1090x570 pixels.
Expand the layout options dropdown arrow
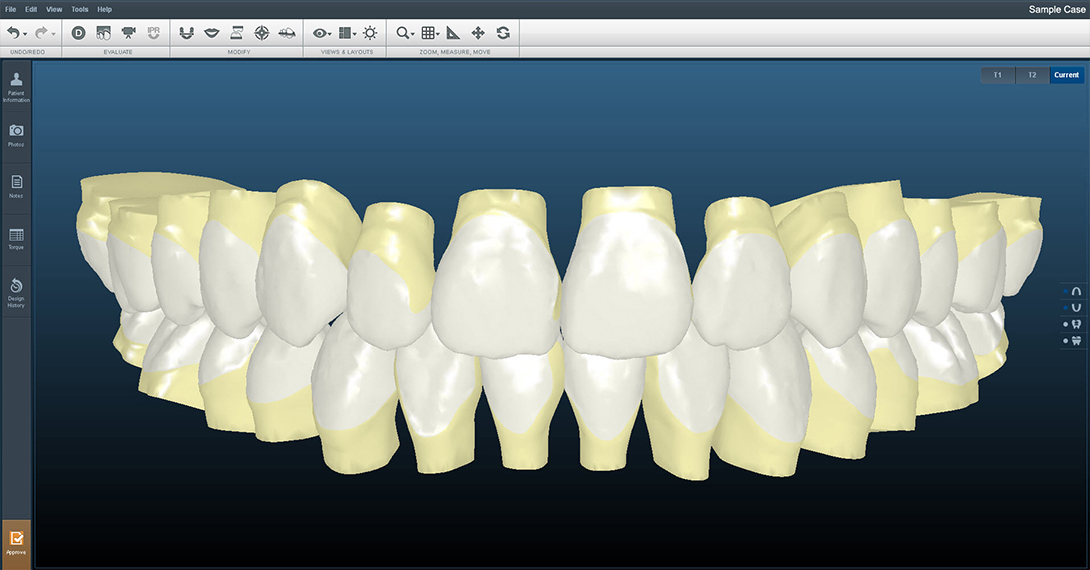(355, 34)
